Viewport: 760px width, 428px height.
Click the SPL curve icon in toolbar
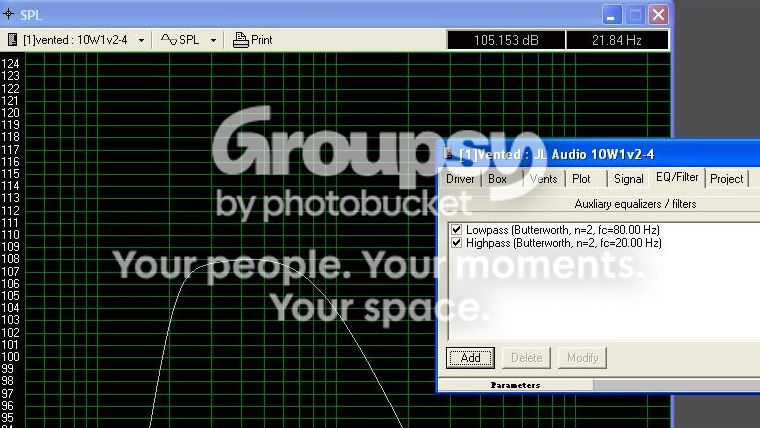pyautogui.click(x=169, y=40)
